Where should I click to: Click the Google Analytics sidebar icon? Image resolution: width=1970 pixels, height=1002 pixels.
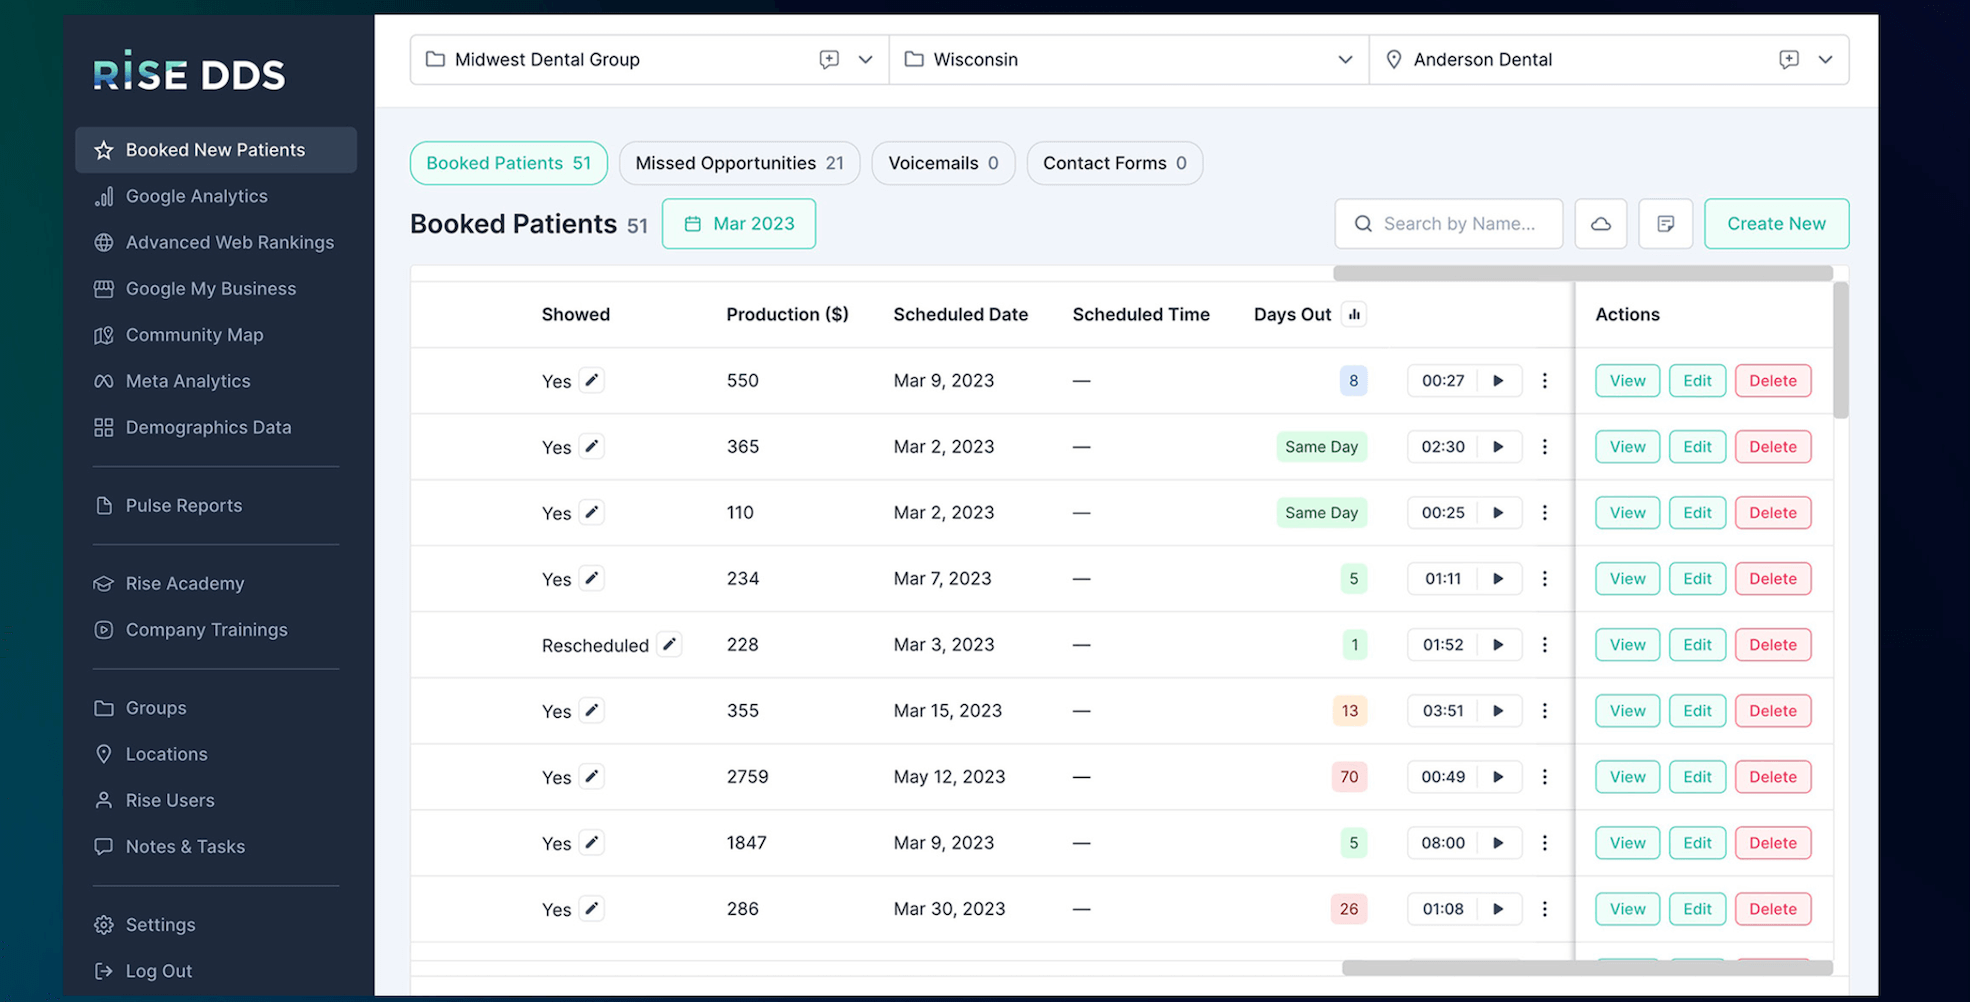103,196
